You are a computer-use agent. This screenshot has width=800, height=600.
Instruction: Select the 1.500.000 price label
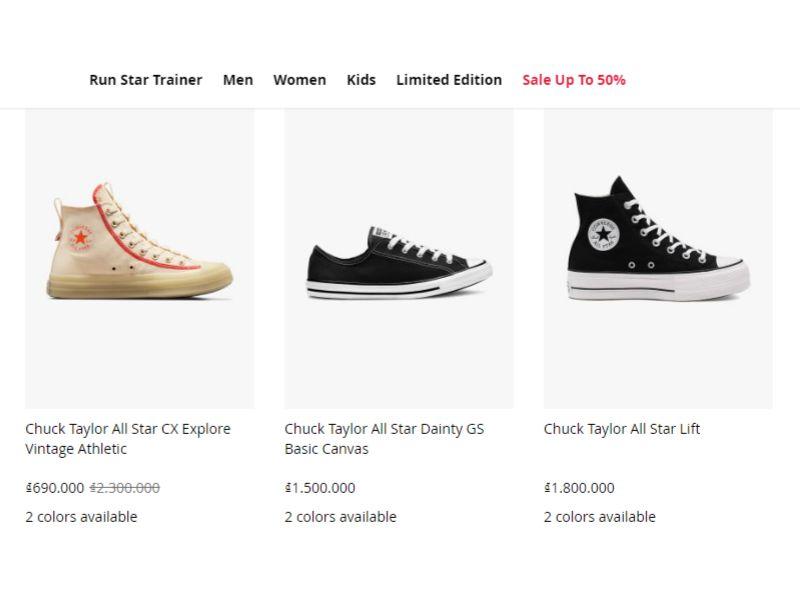click(x=320, y=488)
